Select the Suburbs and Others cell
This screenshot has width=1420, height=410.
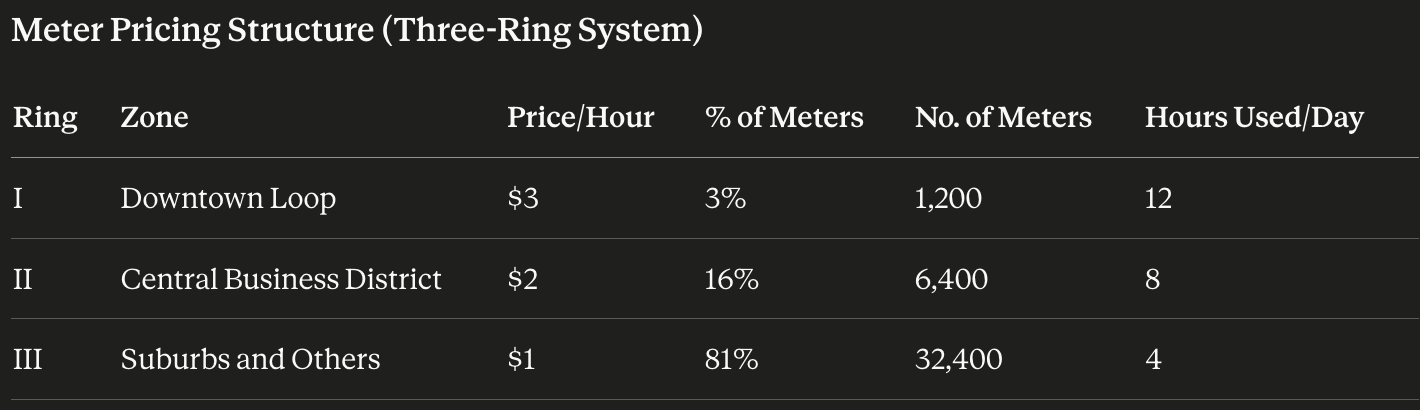tap(250, 358)
